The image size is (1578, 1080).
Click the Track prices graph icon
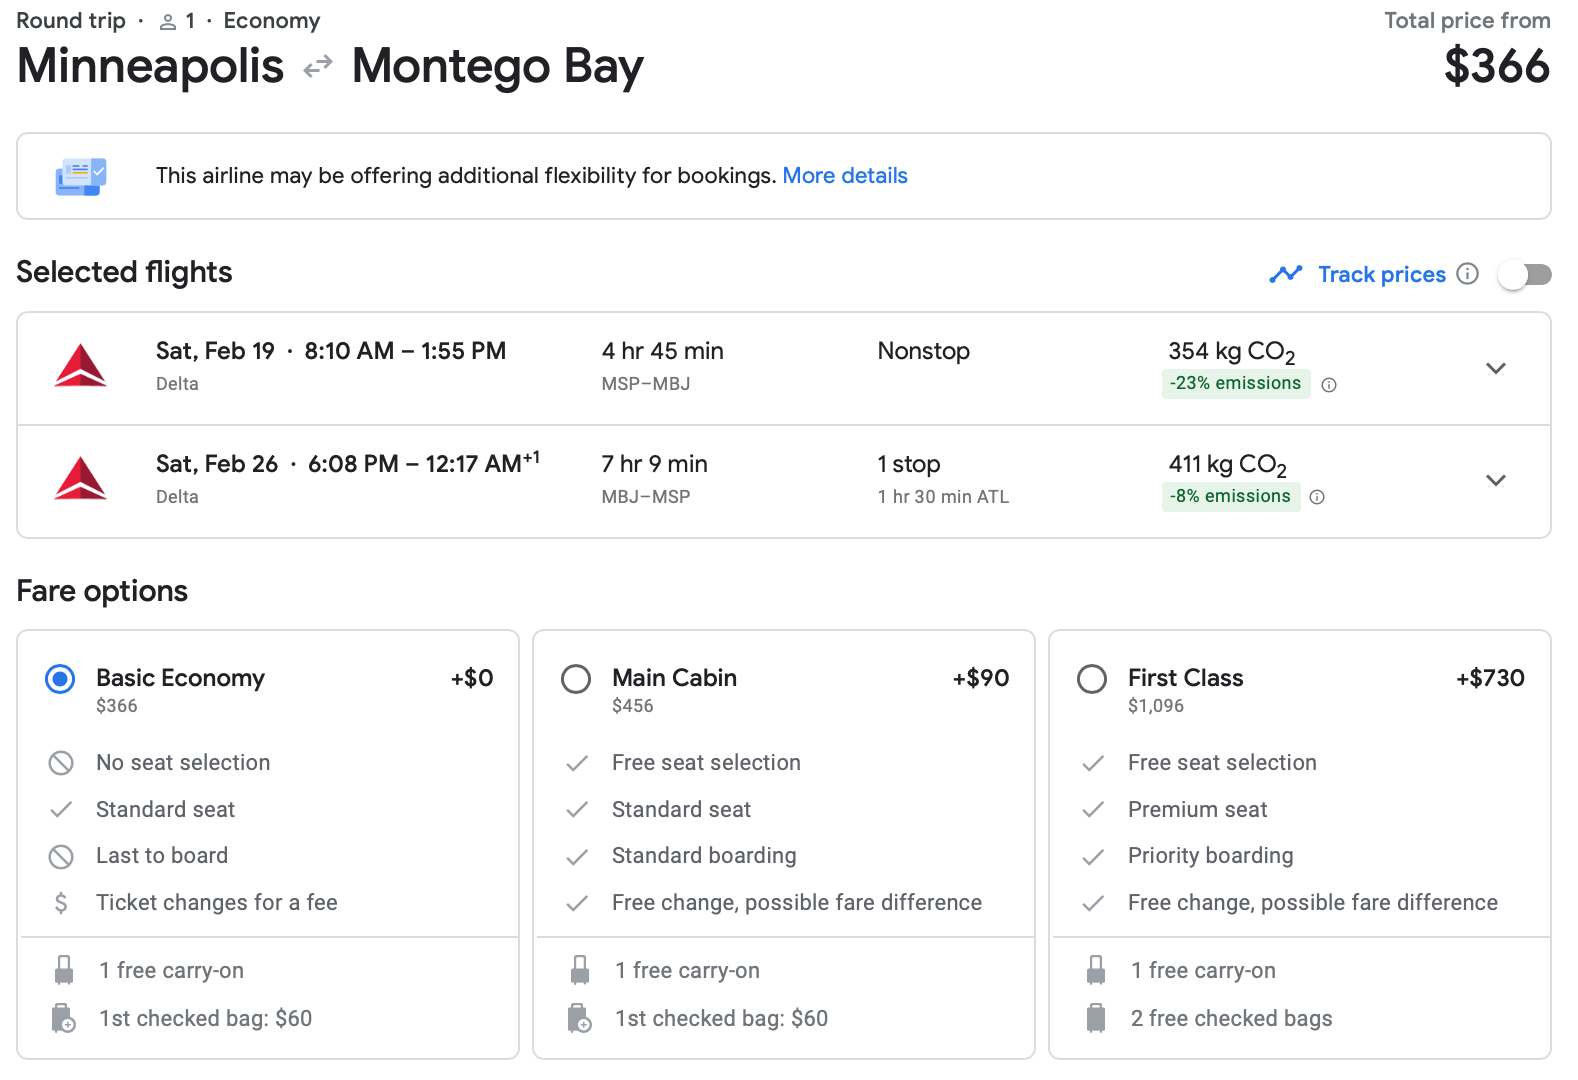coord(1285,274)
